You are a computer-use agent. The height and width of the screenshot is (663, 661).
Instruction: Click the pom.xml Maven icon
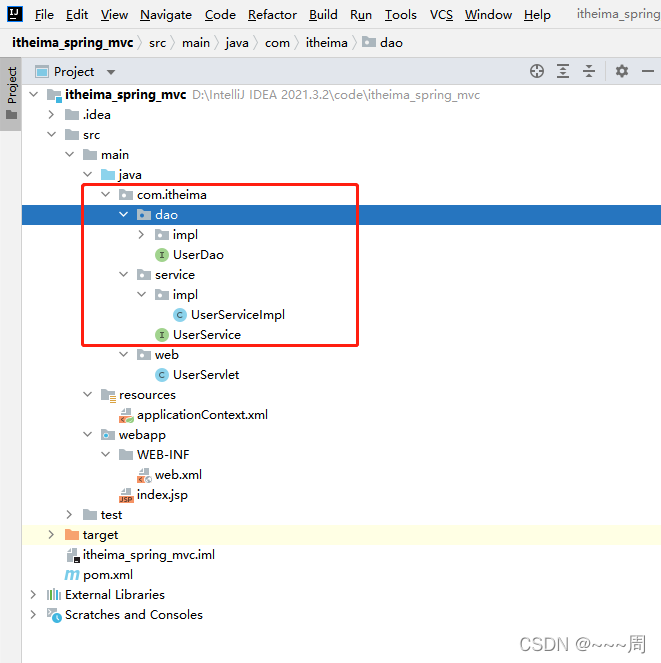[x=72, y=575]
